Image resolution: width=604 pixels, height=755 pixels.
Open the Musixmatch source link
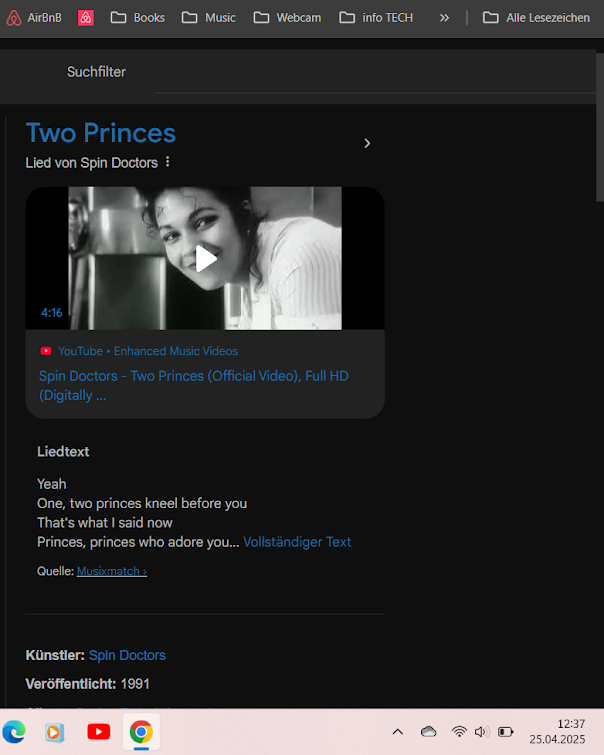[x=112, y=571]
